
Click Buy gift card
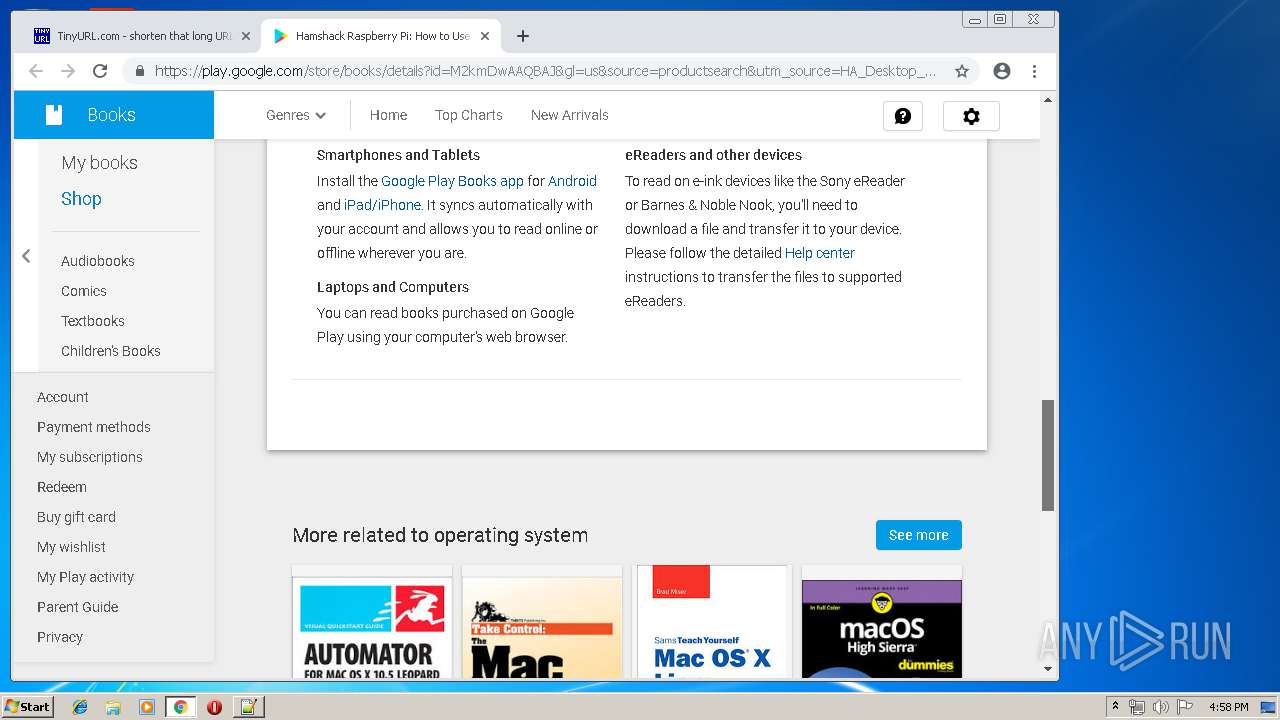pos(77,517)
